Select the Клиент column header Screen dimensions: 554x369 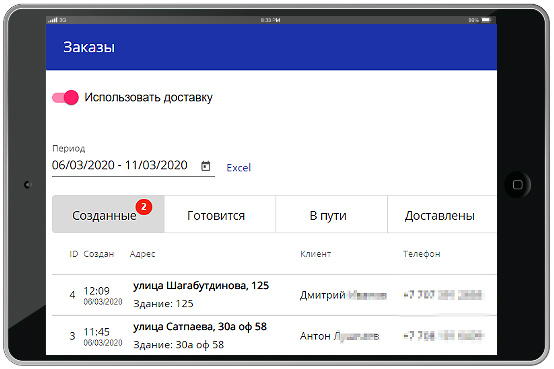(316, 254)
